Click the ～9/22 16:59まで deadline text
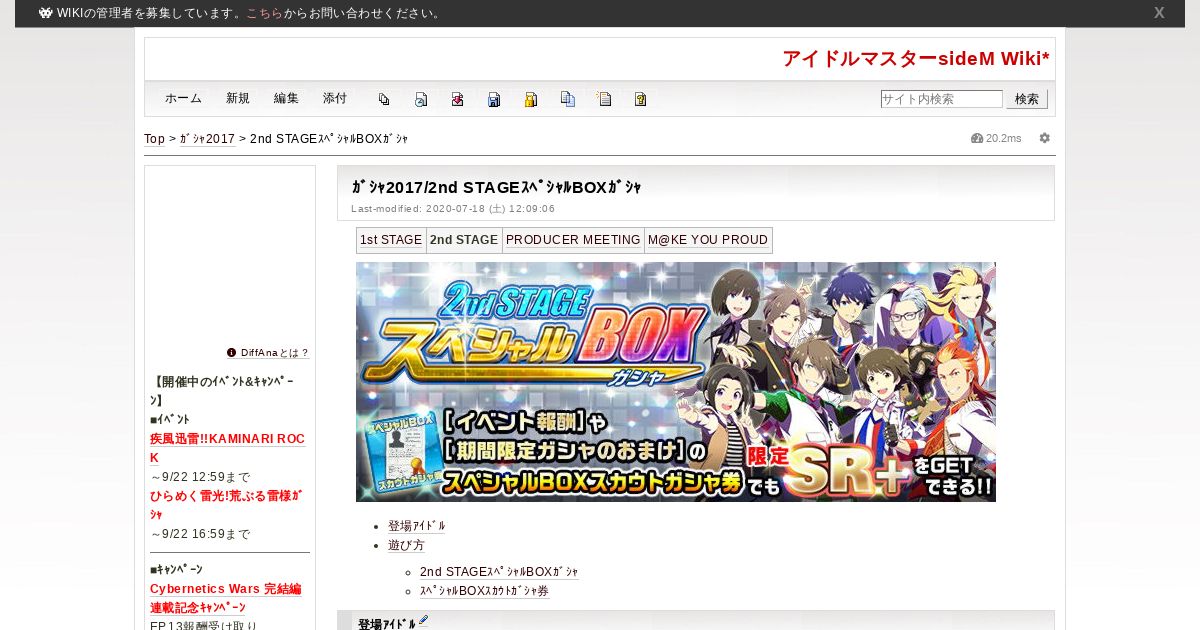This screenshot has width=1200, height=630. pyautogui.click(x=200, y=534)
